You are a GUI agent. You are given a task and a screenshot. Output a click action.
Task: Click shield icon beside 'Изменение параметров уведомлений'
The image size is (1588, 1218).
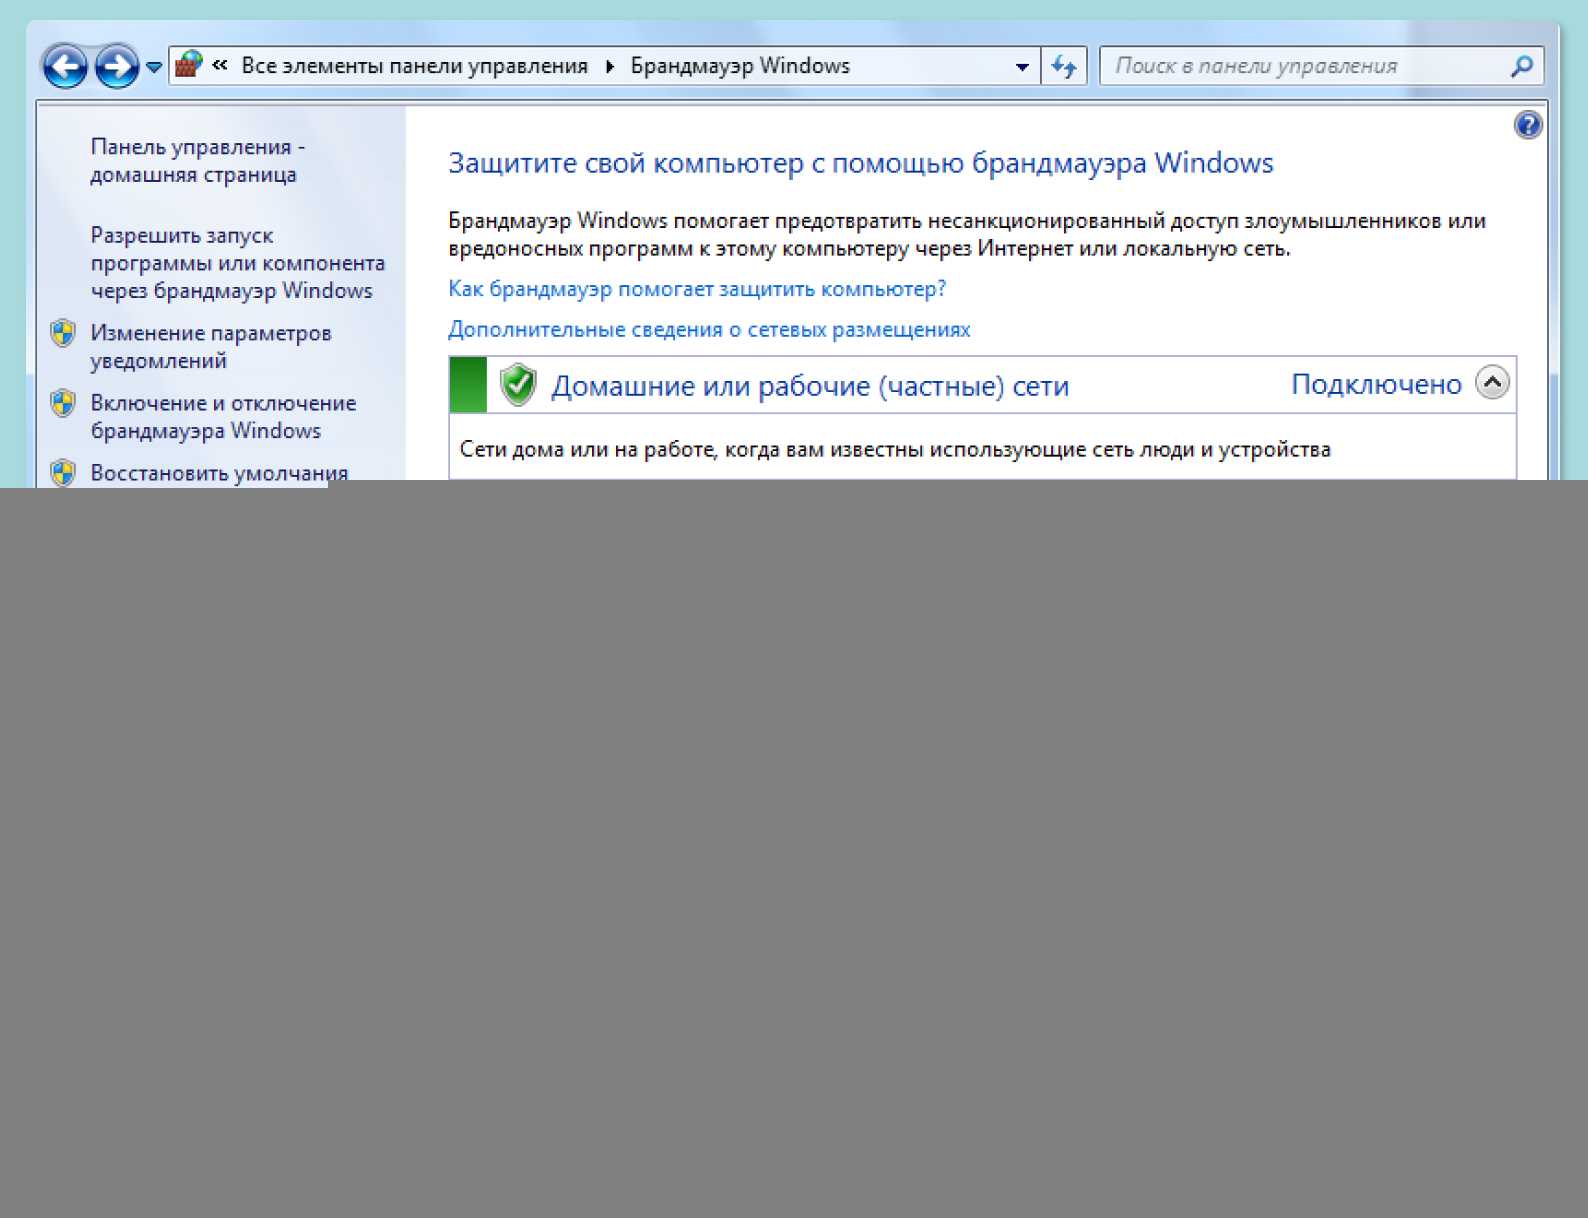[x=63, y=333]
